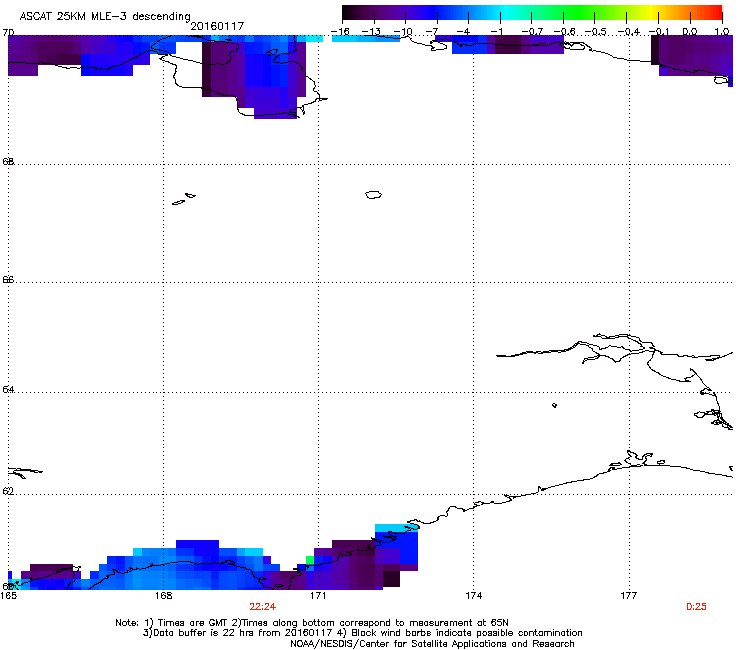Click the '-10' color bar label

(403, 32)
